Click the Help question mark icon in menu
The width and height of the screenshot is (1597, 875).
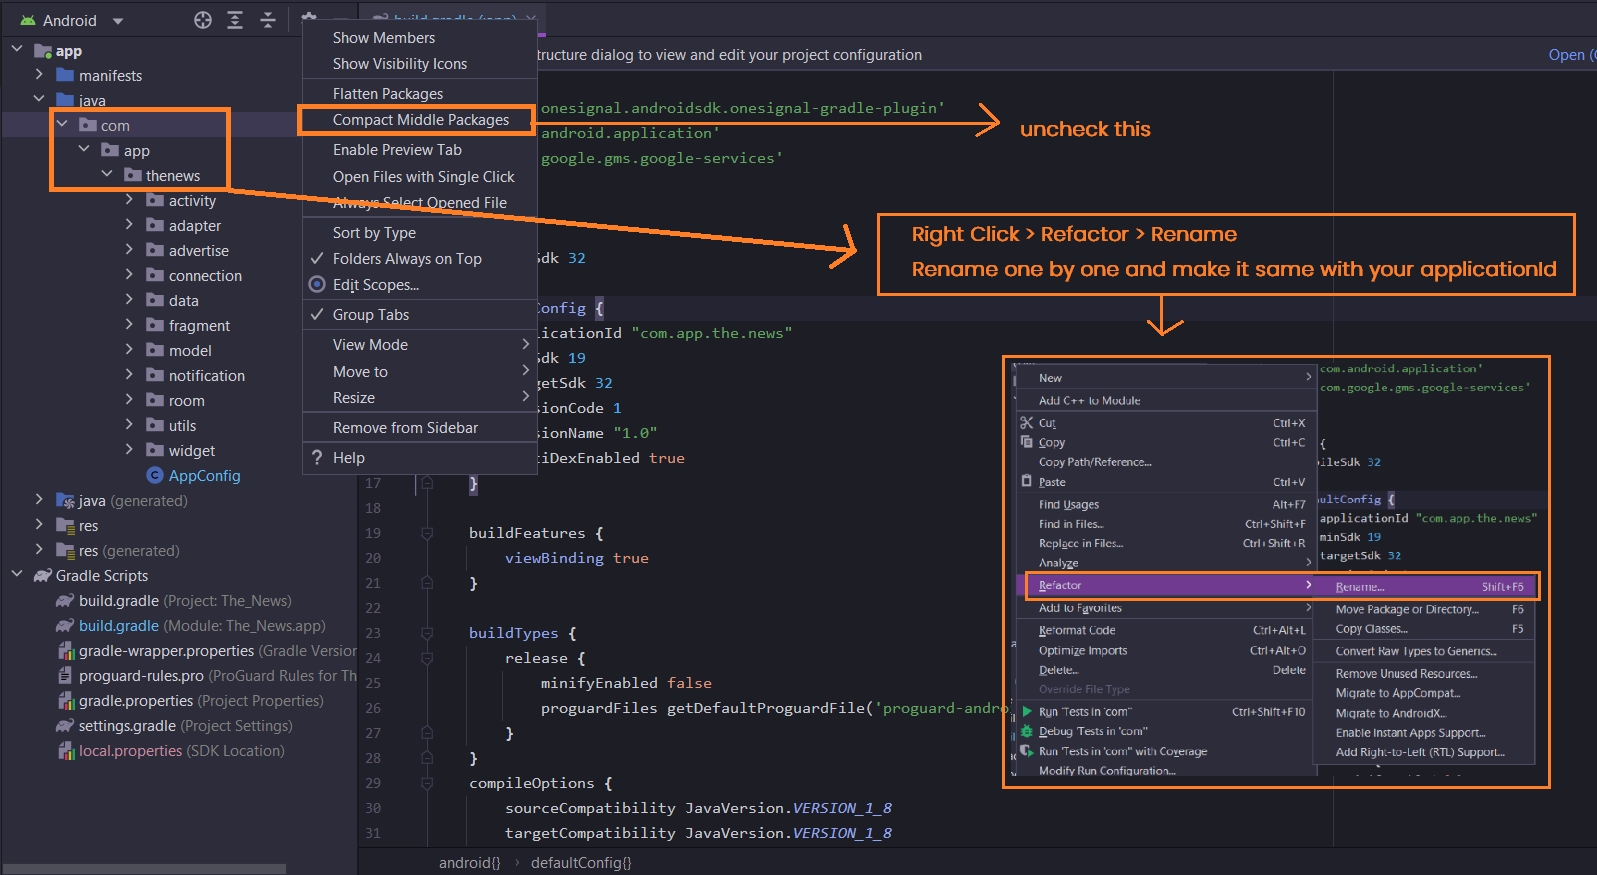tap(317, 458)
